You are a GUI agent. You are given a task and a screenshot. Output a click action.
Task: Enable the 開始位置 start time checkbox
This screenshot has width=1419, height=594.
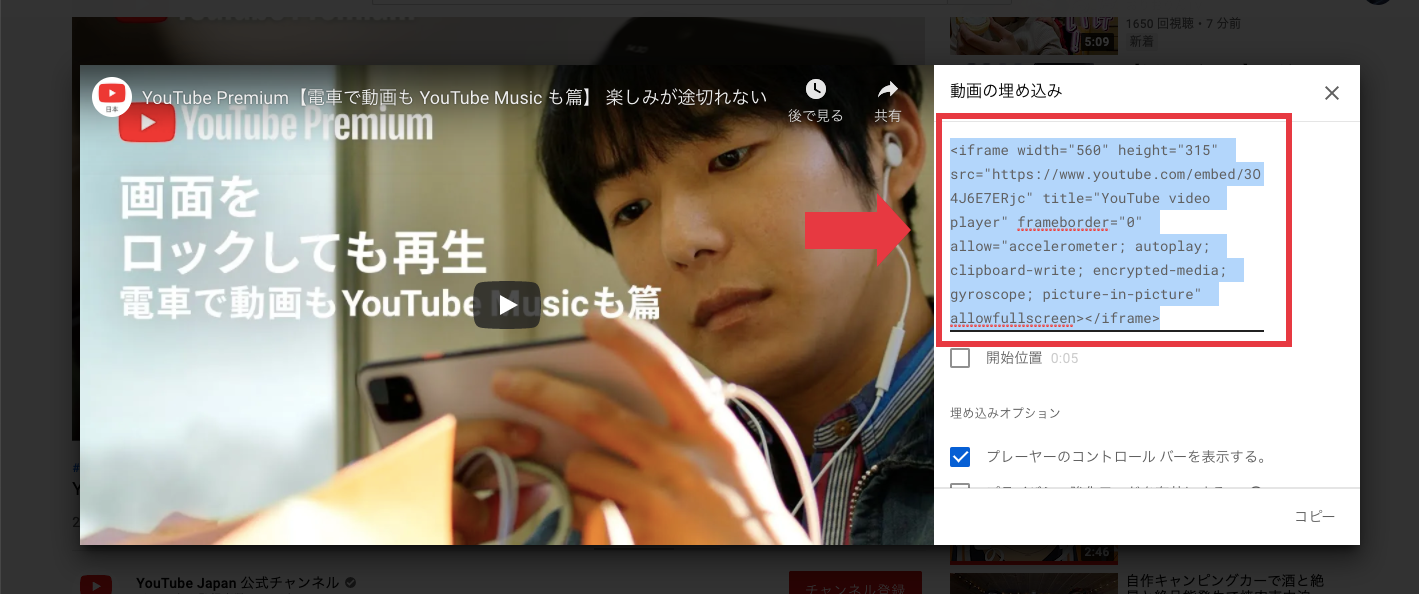(x=960, y=358)
